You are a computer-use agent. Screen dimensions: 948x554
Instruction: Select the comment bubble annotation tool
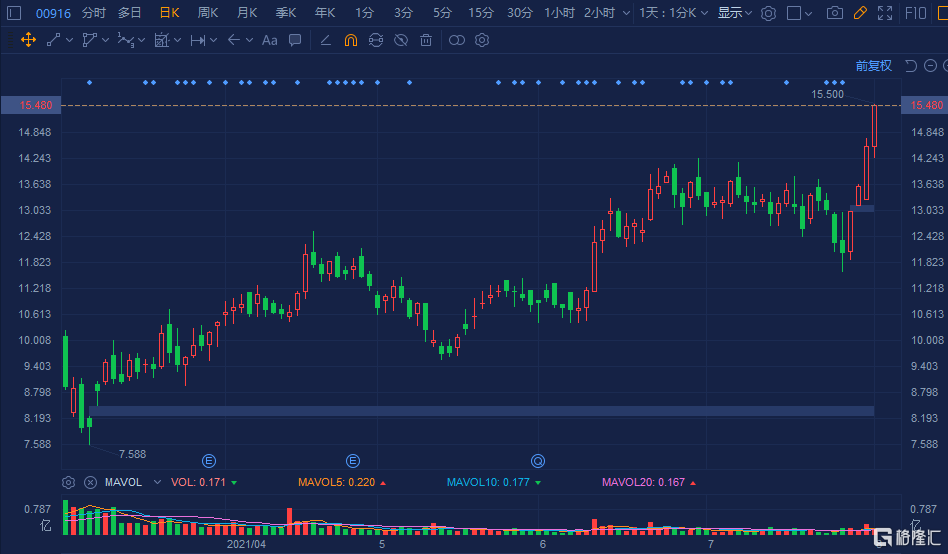point(295,40)
